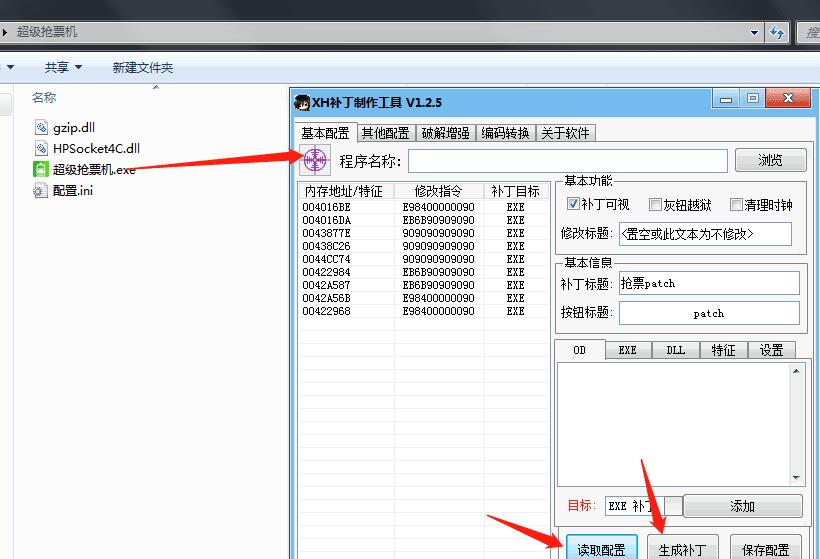Screen dimensions: 820x559
Task: Click the 补丁标题 field containing 抢票patch
Action: click(709, 283)
